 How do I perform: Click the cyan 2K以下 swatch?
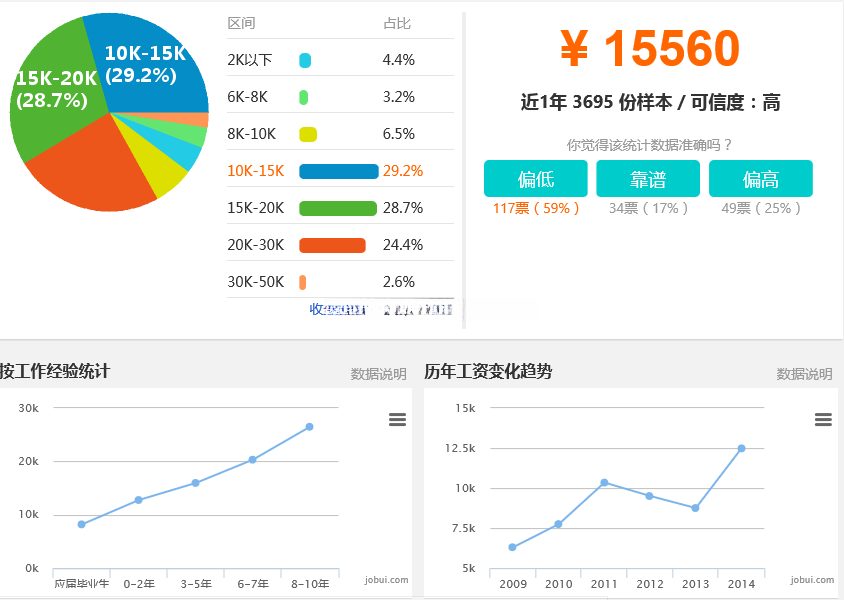(x=305, y=60)
